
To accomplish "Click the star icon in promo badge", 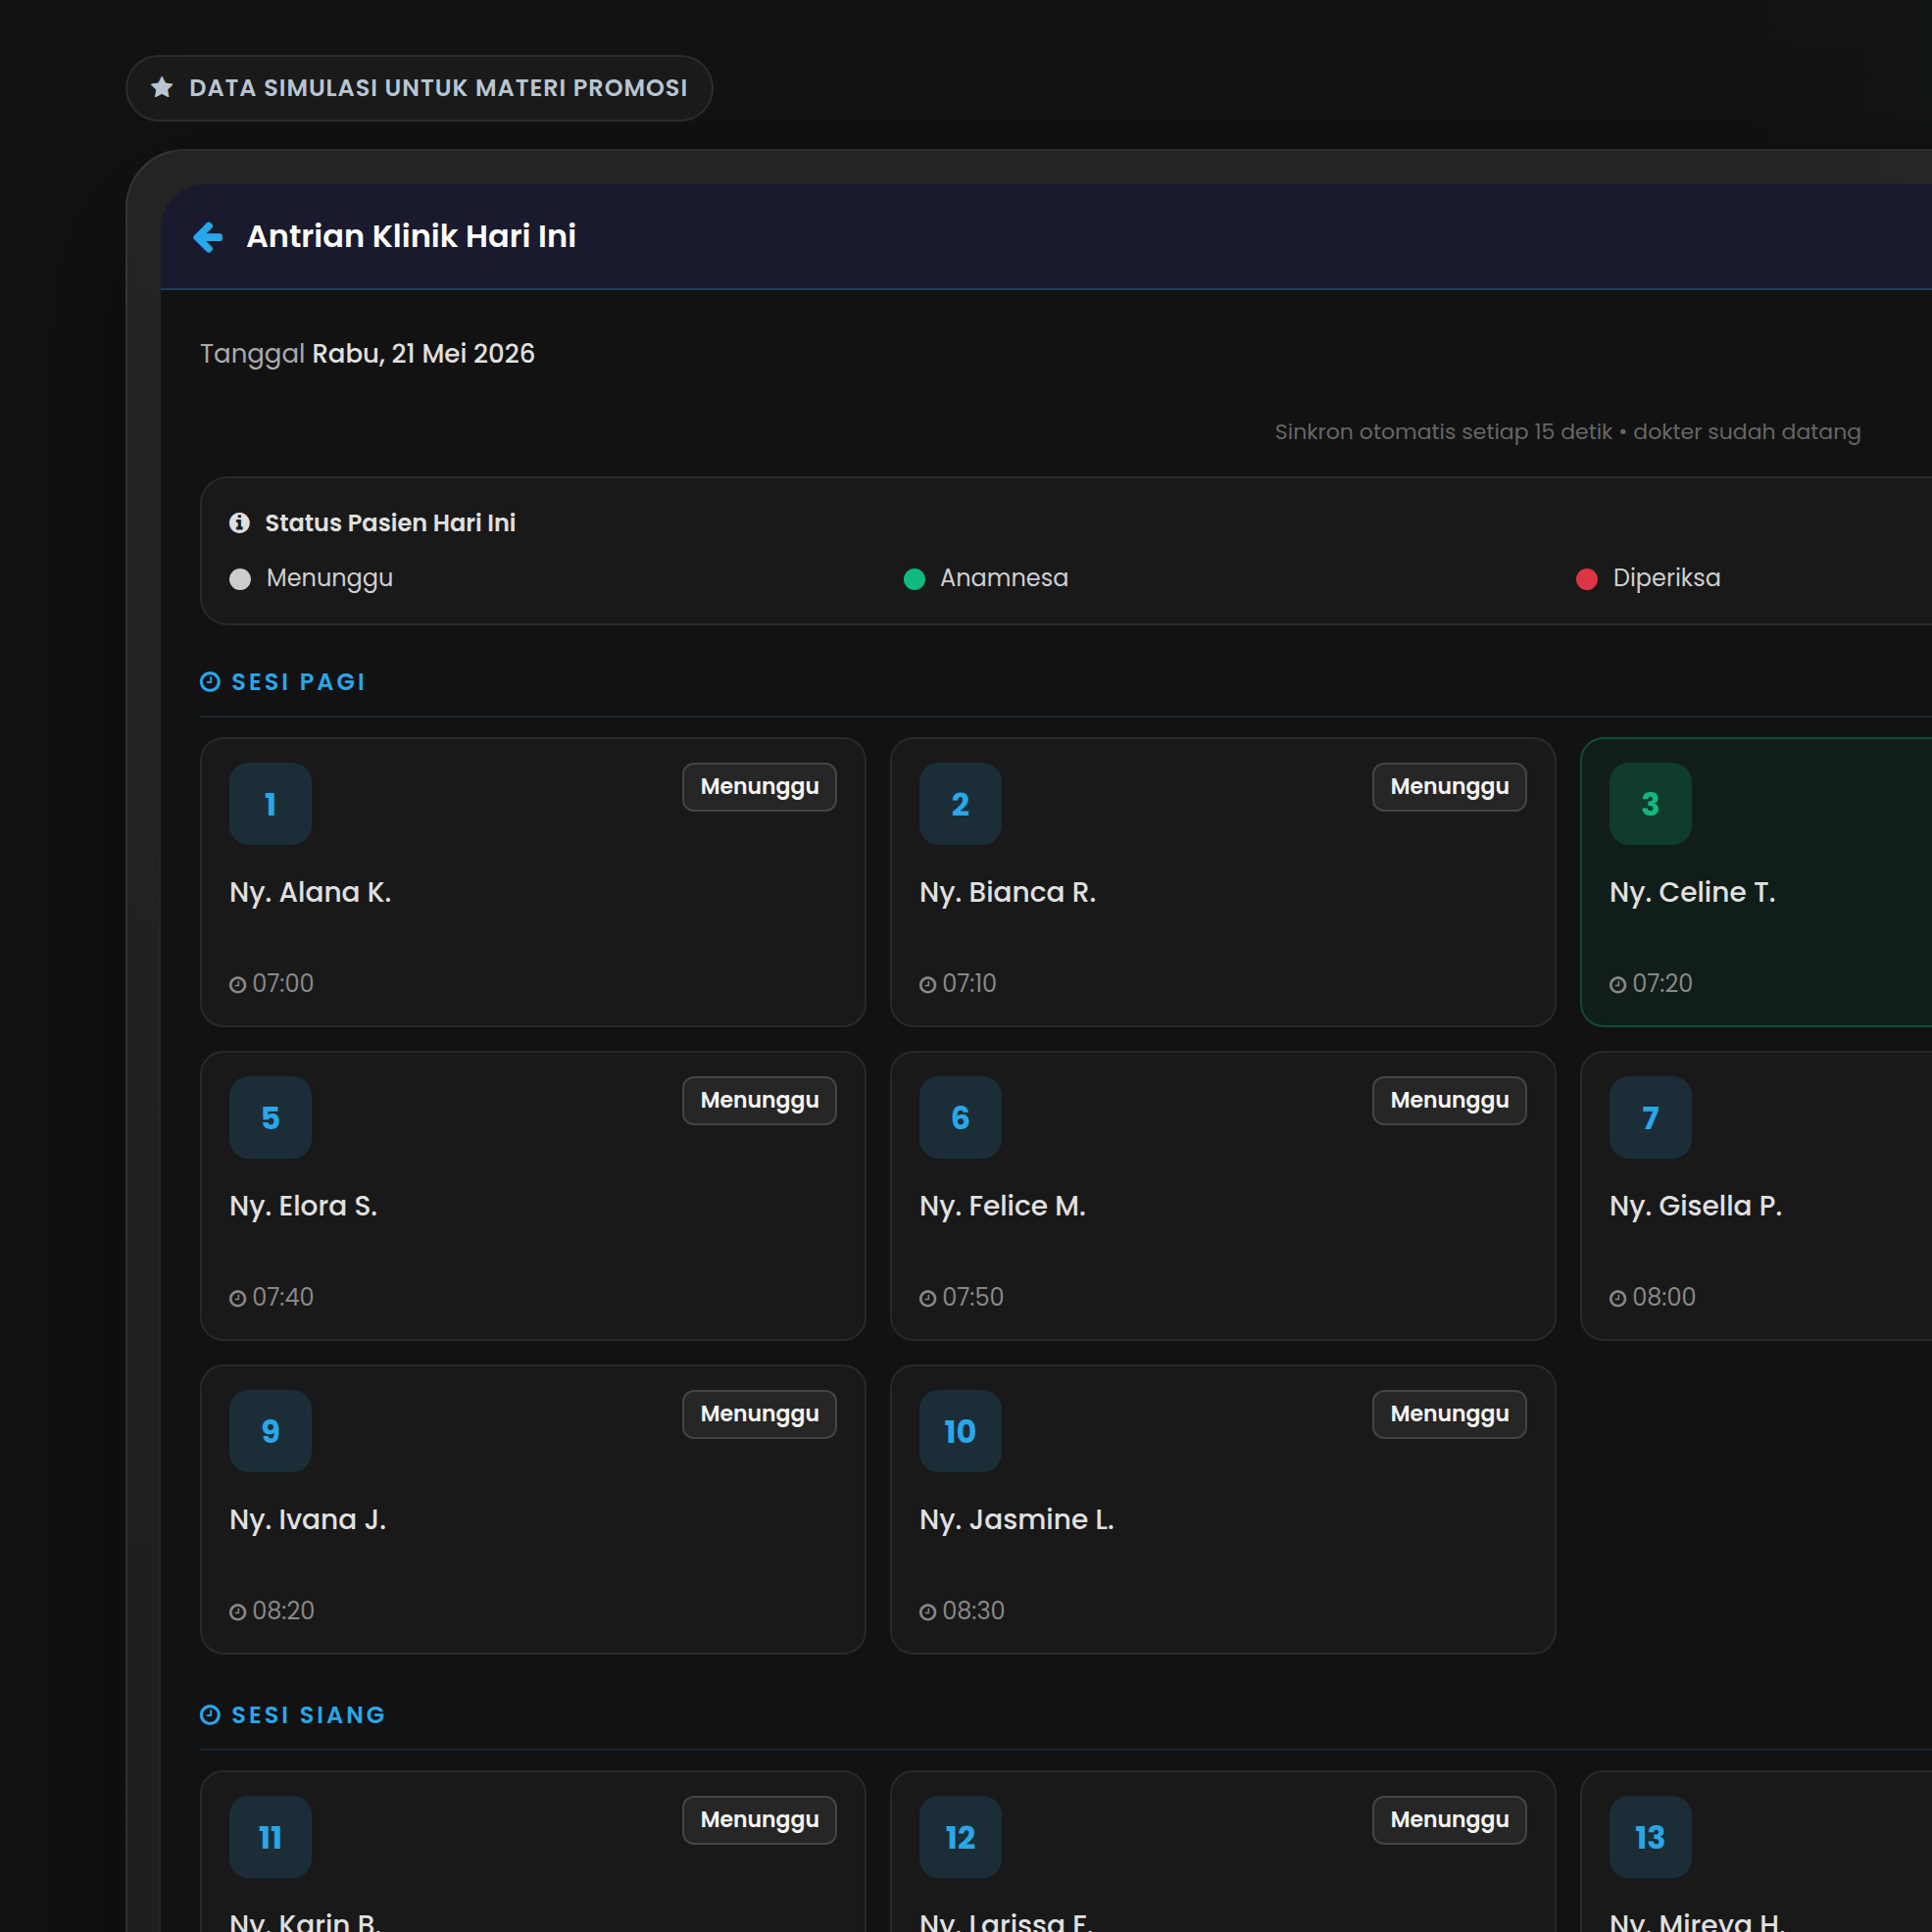I will coord(162,87).
